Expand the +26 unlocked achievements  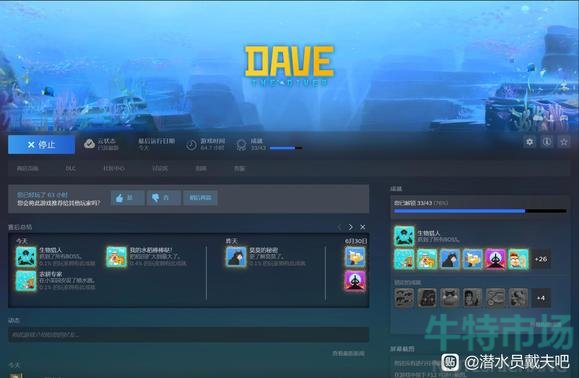[541, 259]
